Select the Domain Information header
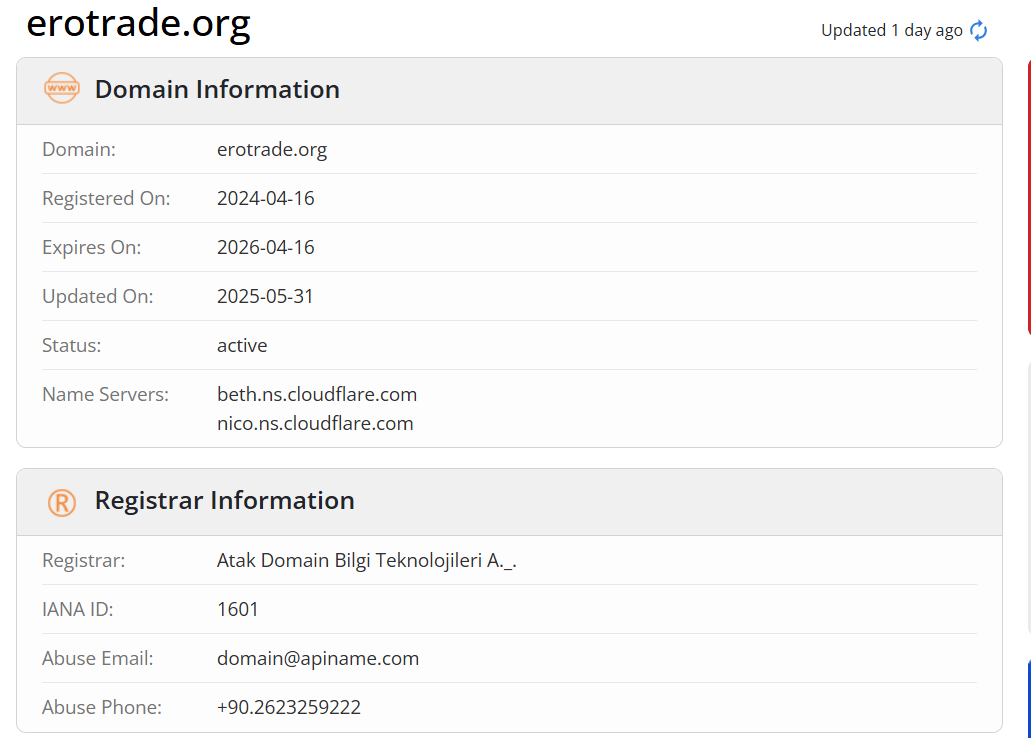1031x738 pixels. [217, 89]
